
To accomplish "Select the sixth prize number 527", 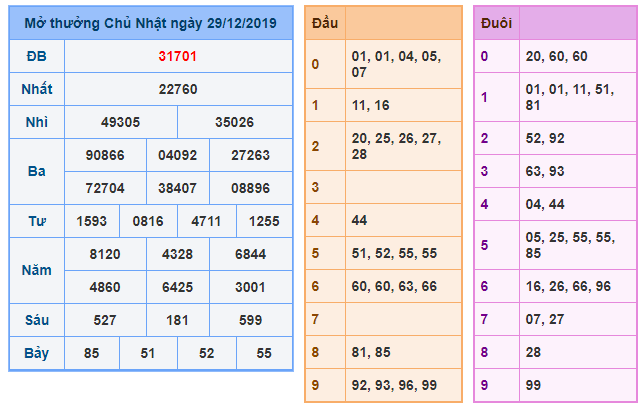I will click(x=106, y=319).
